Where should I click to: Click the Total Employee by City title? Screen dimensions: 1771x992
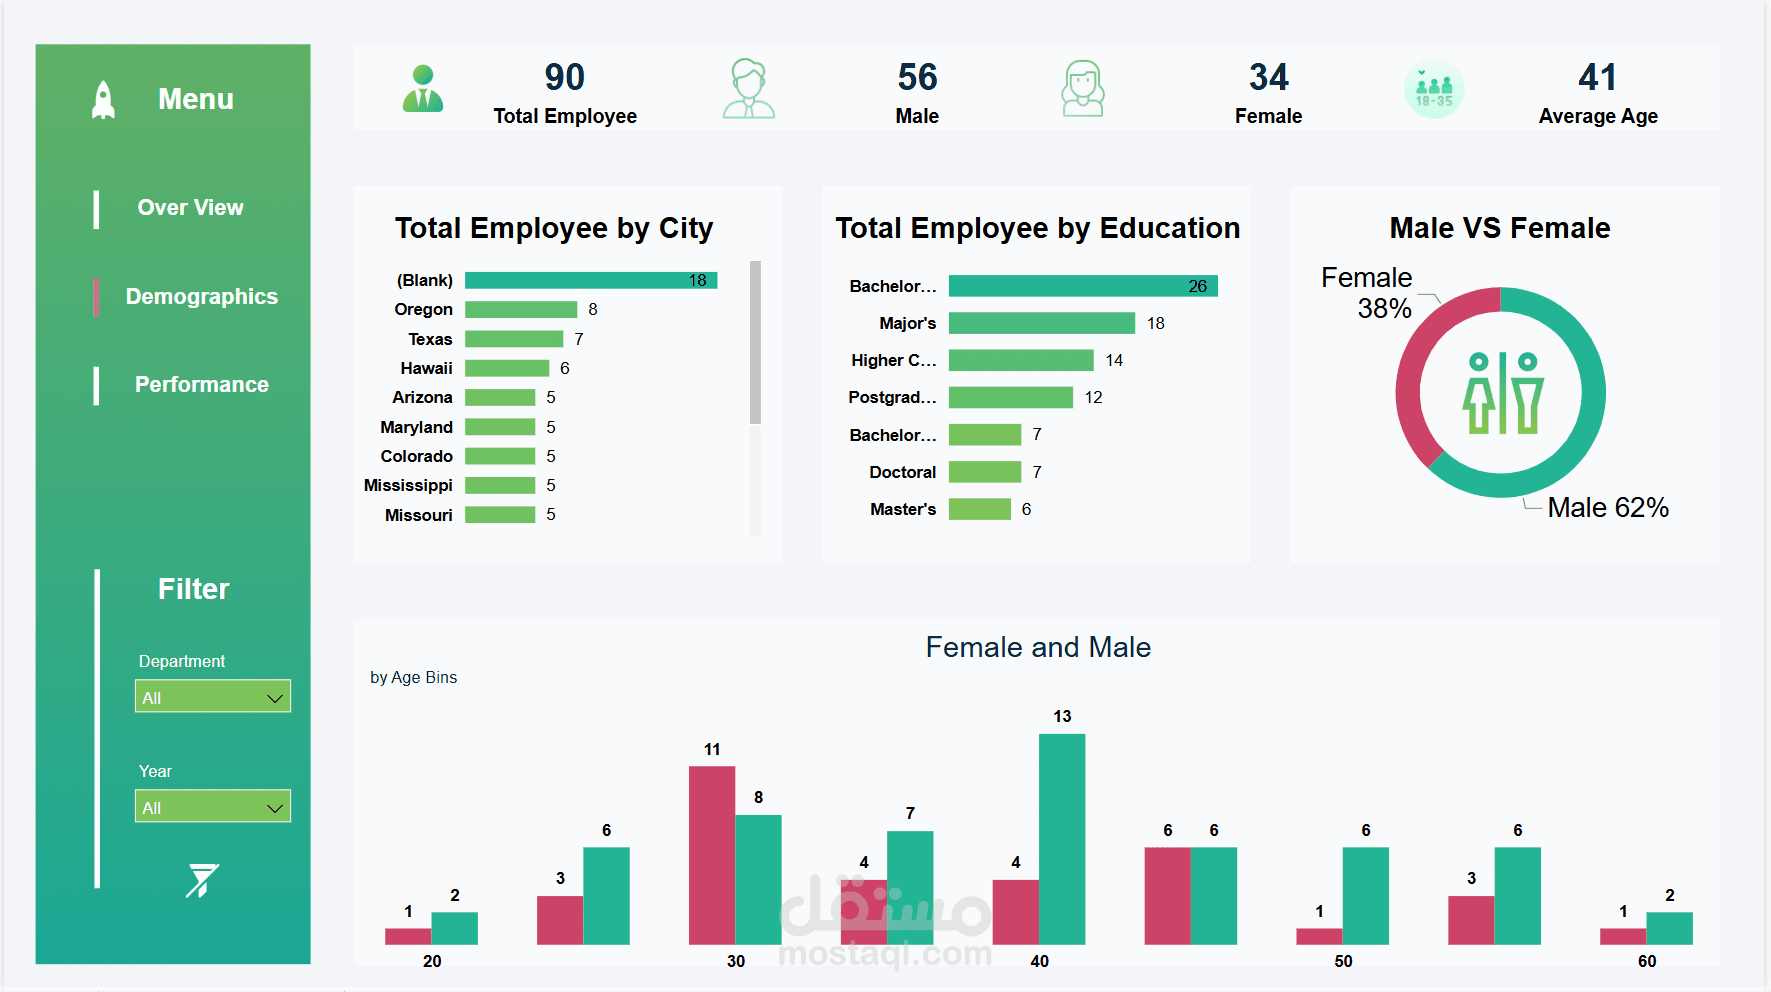pyautogui.click(x=554, y=229)
